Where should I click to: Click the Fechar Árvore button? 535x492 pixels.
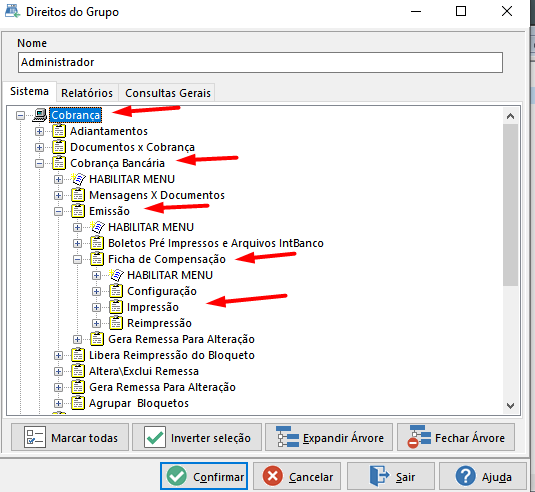456,437
